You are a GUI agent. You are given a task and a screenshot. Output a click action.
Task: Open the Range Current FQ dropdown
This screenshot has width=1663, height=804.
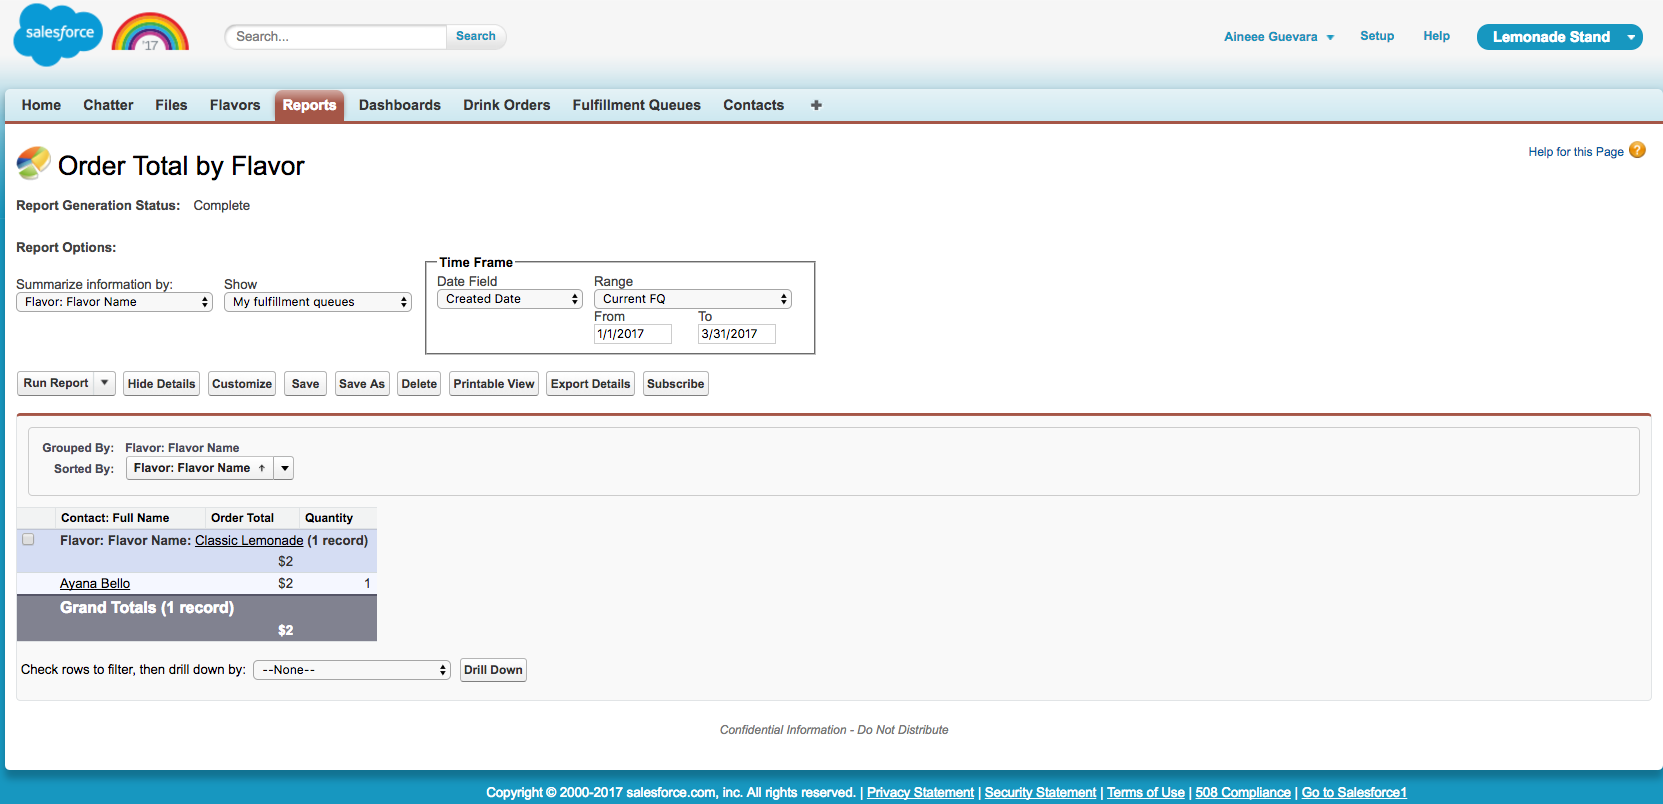[x=693, y=299]
